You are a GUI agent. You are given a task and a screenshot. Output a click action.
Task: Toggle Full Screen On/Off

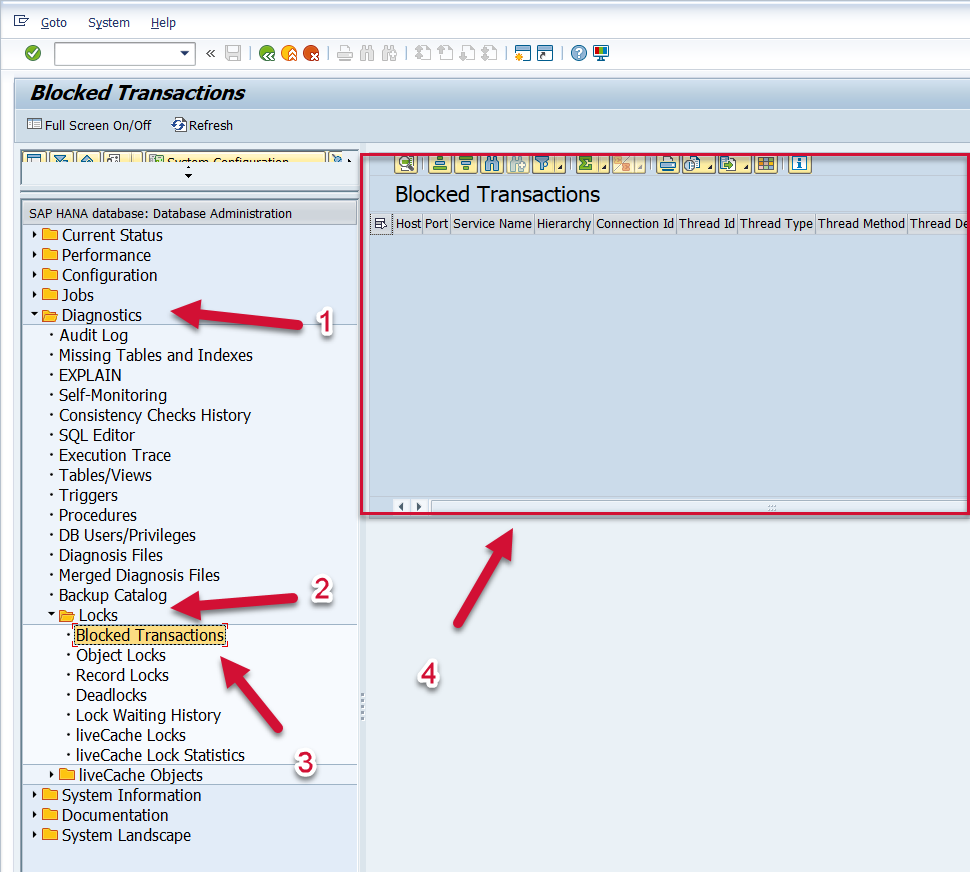89,125
